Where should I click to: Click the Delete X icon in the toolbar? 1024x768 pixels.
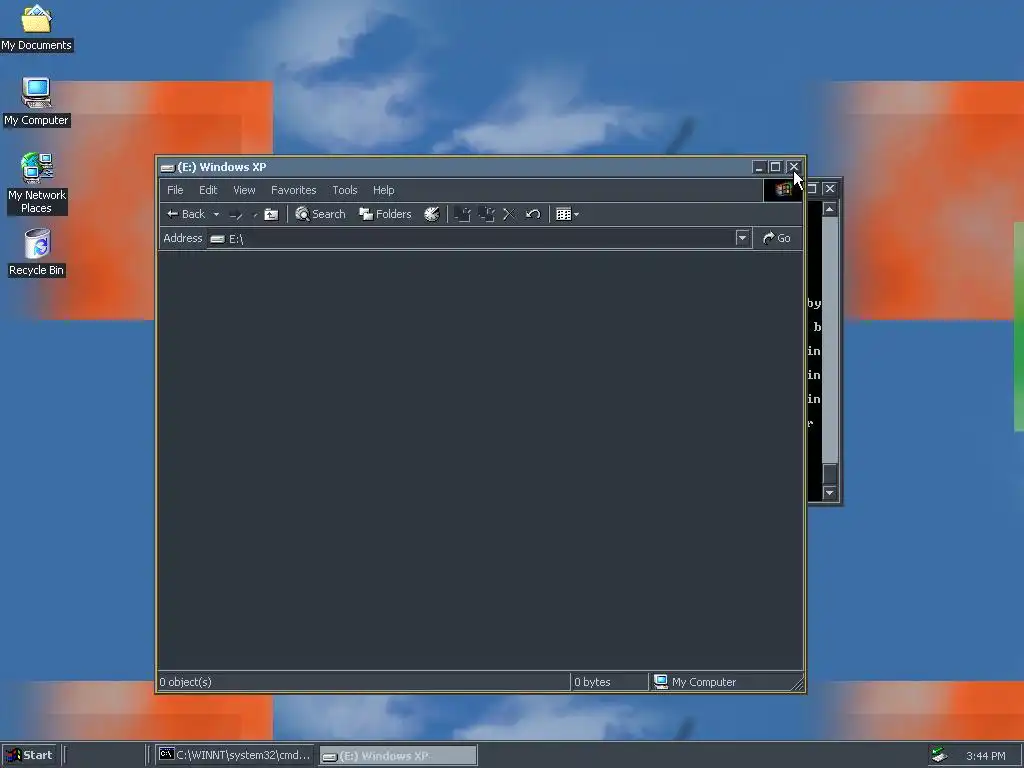pyautogui.click(x=509, y=214)
